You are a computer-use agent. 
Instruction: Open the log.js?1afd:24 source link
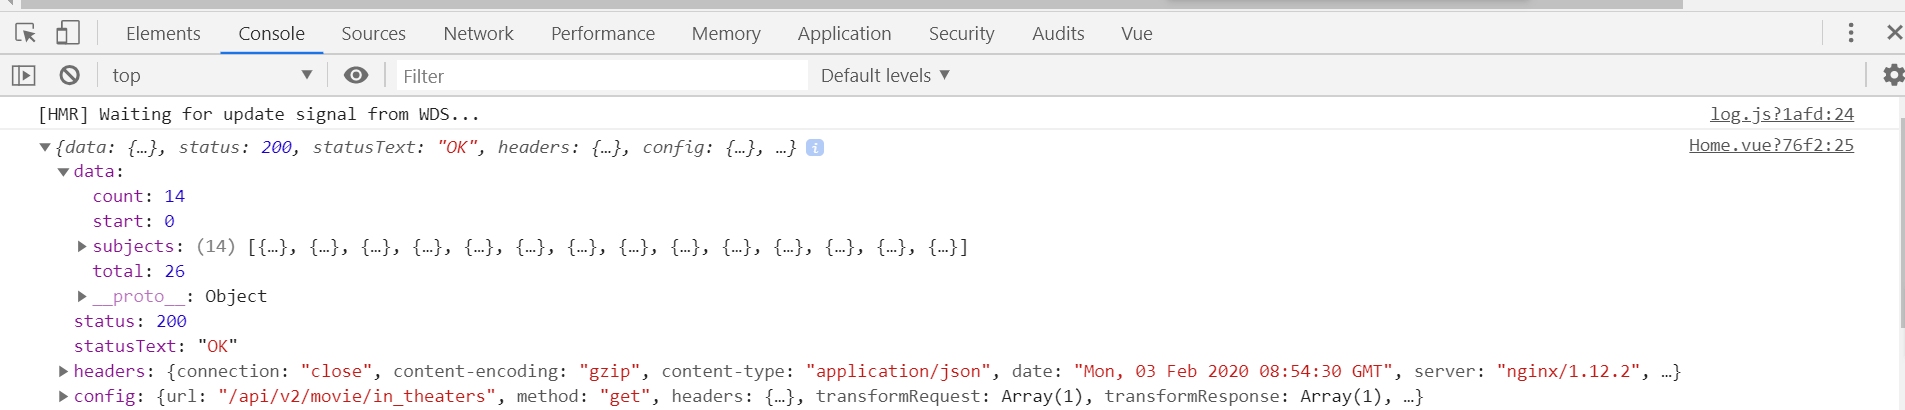1781,114
